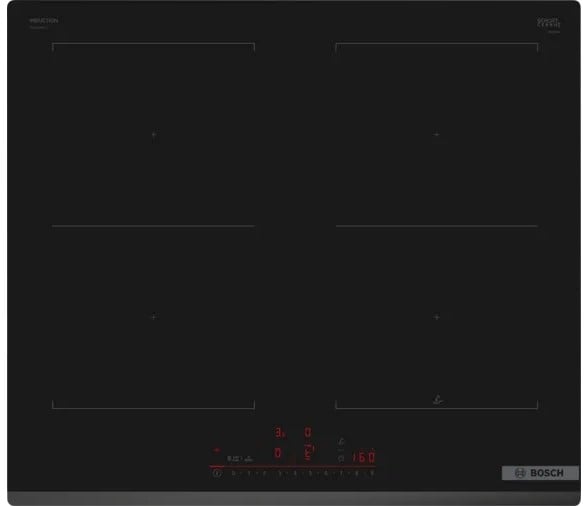This screenshot has height=506, width=588.
Task: Tap the frying sensor symbol above the timer symbol
Action: [341, 442]
